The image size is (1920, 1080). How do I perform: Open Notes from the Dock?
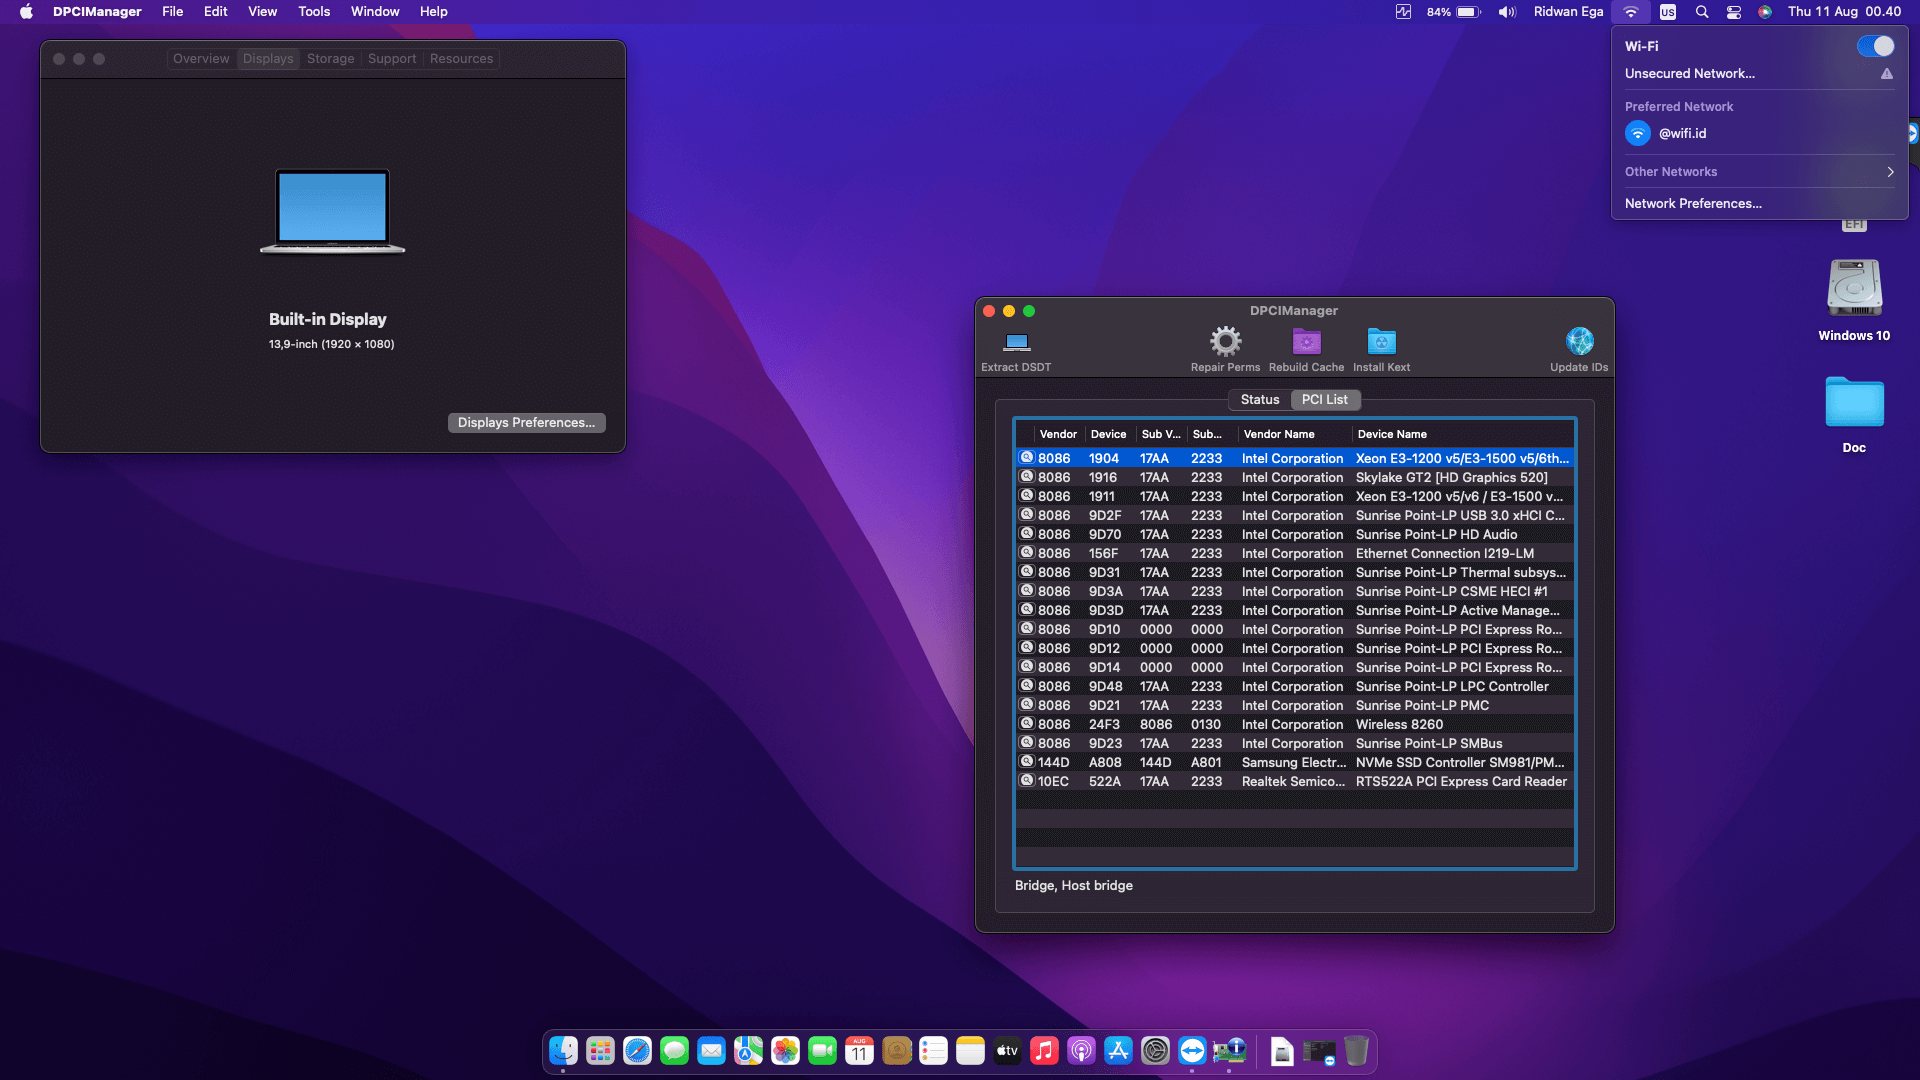tap(970, 1051)
